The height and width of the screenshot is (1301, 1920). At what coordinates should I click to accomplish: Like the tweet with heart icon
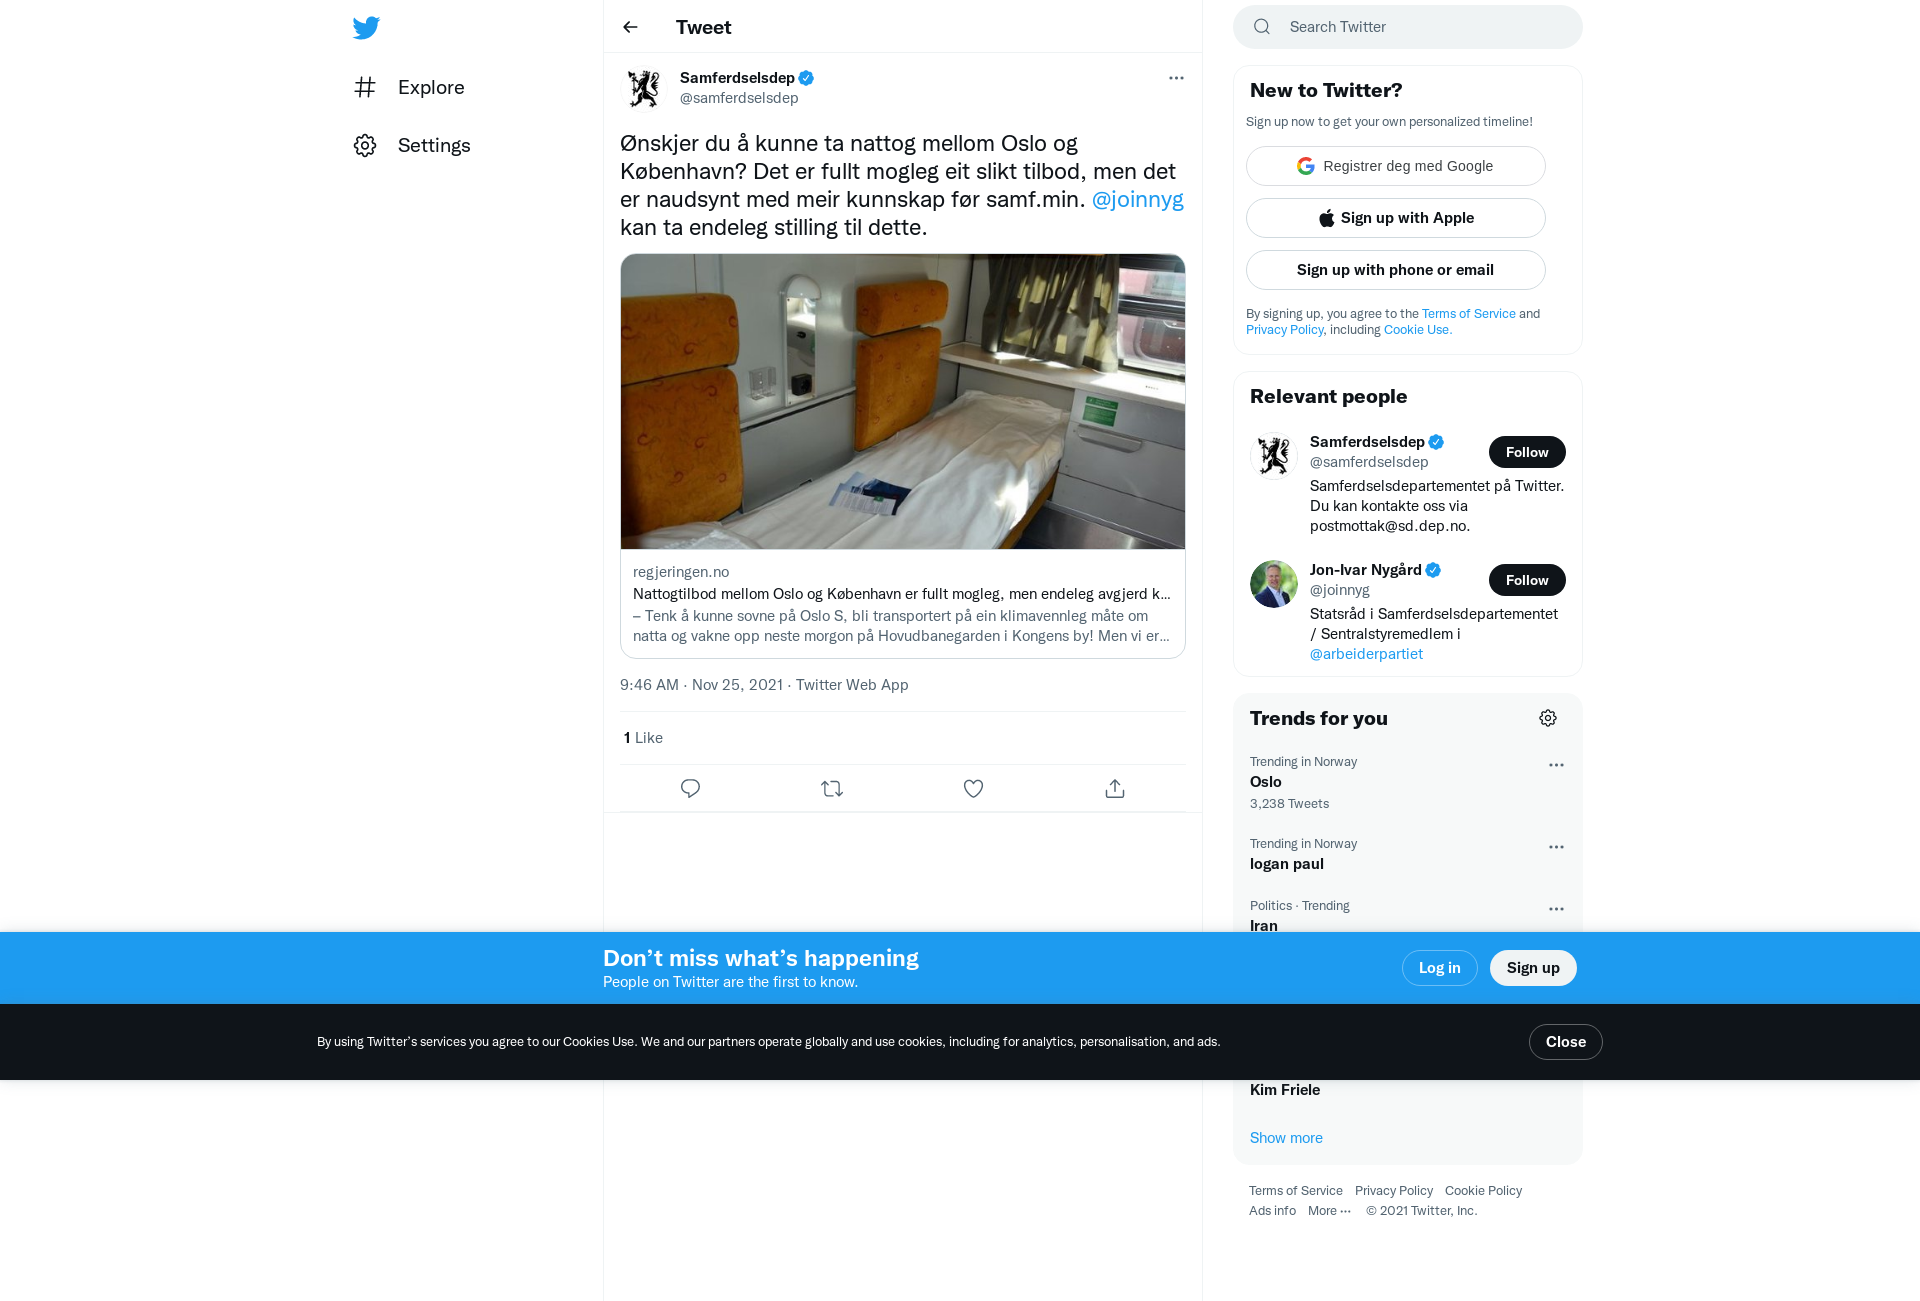coord(973,789)
